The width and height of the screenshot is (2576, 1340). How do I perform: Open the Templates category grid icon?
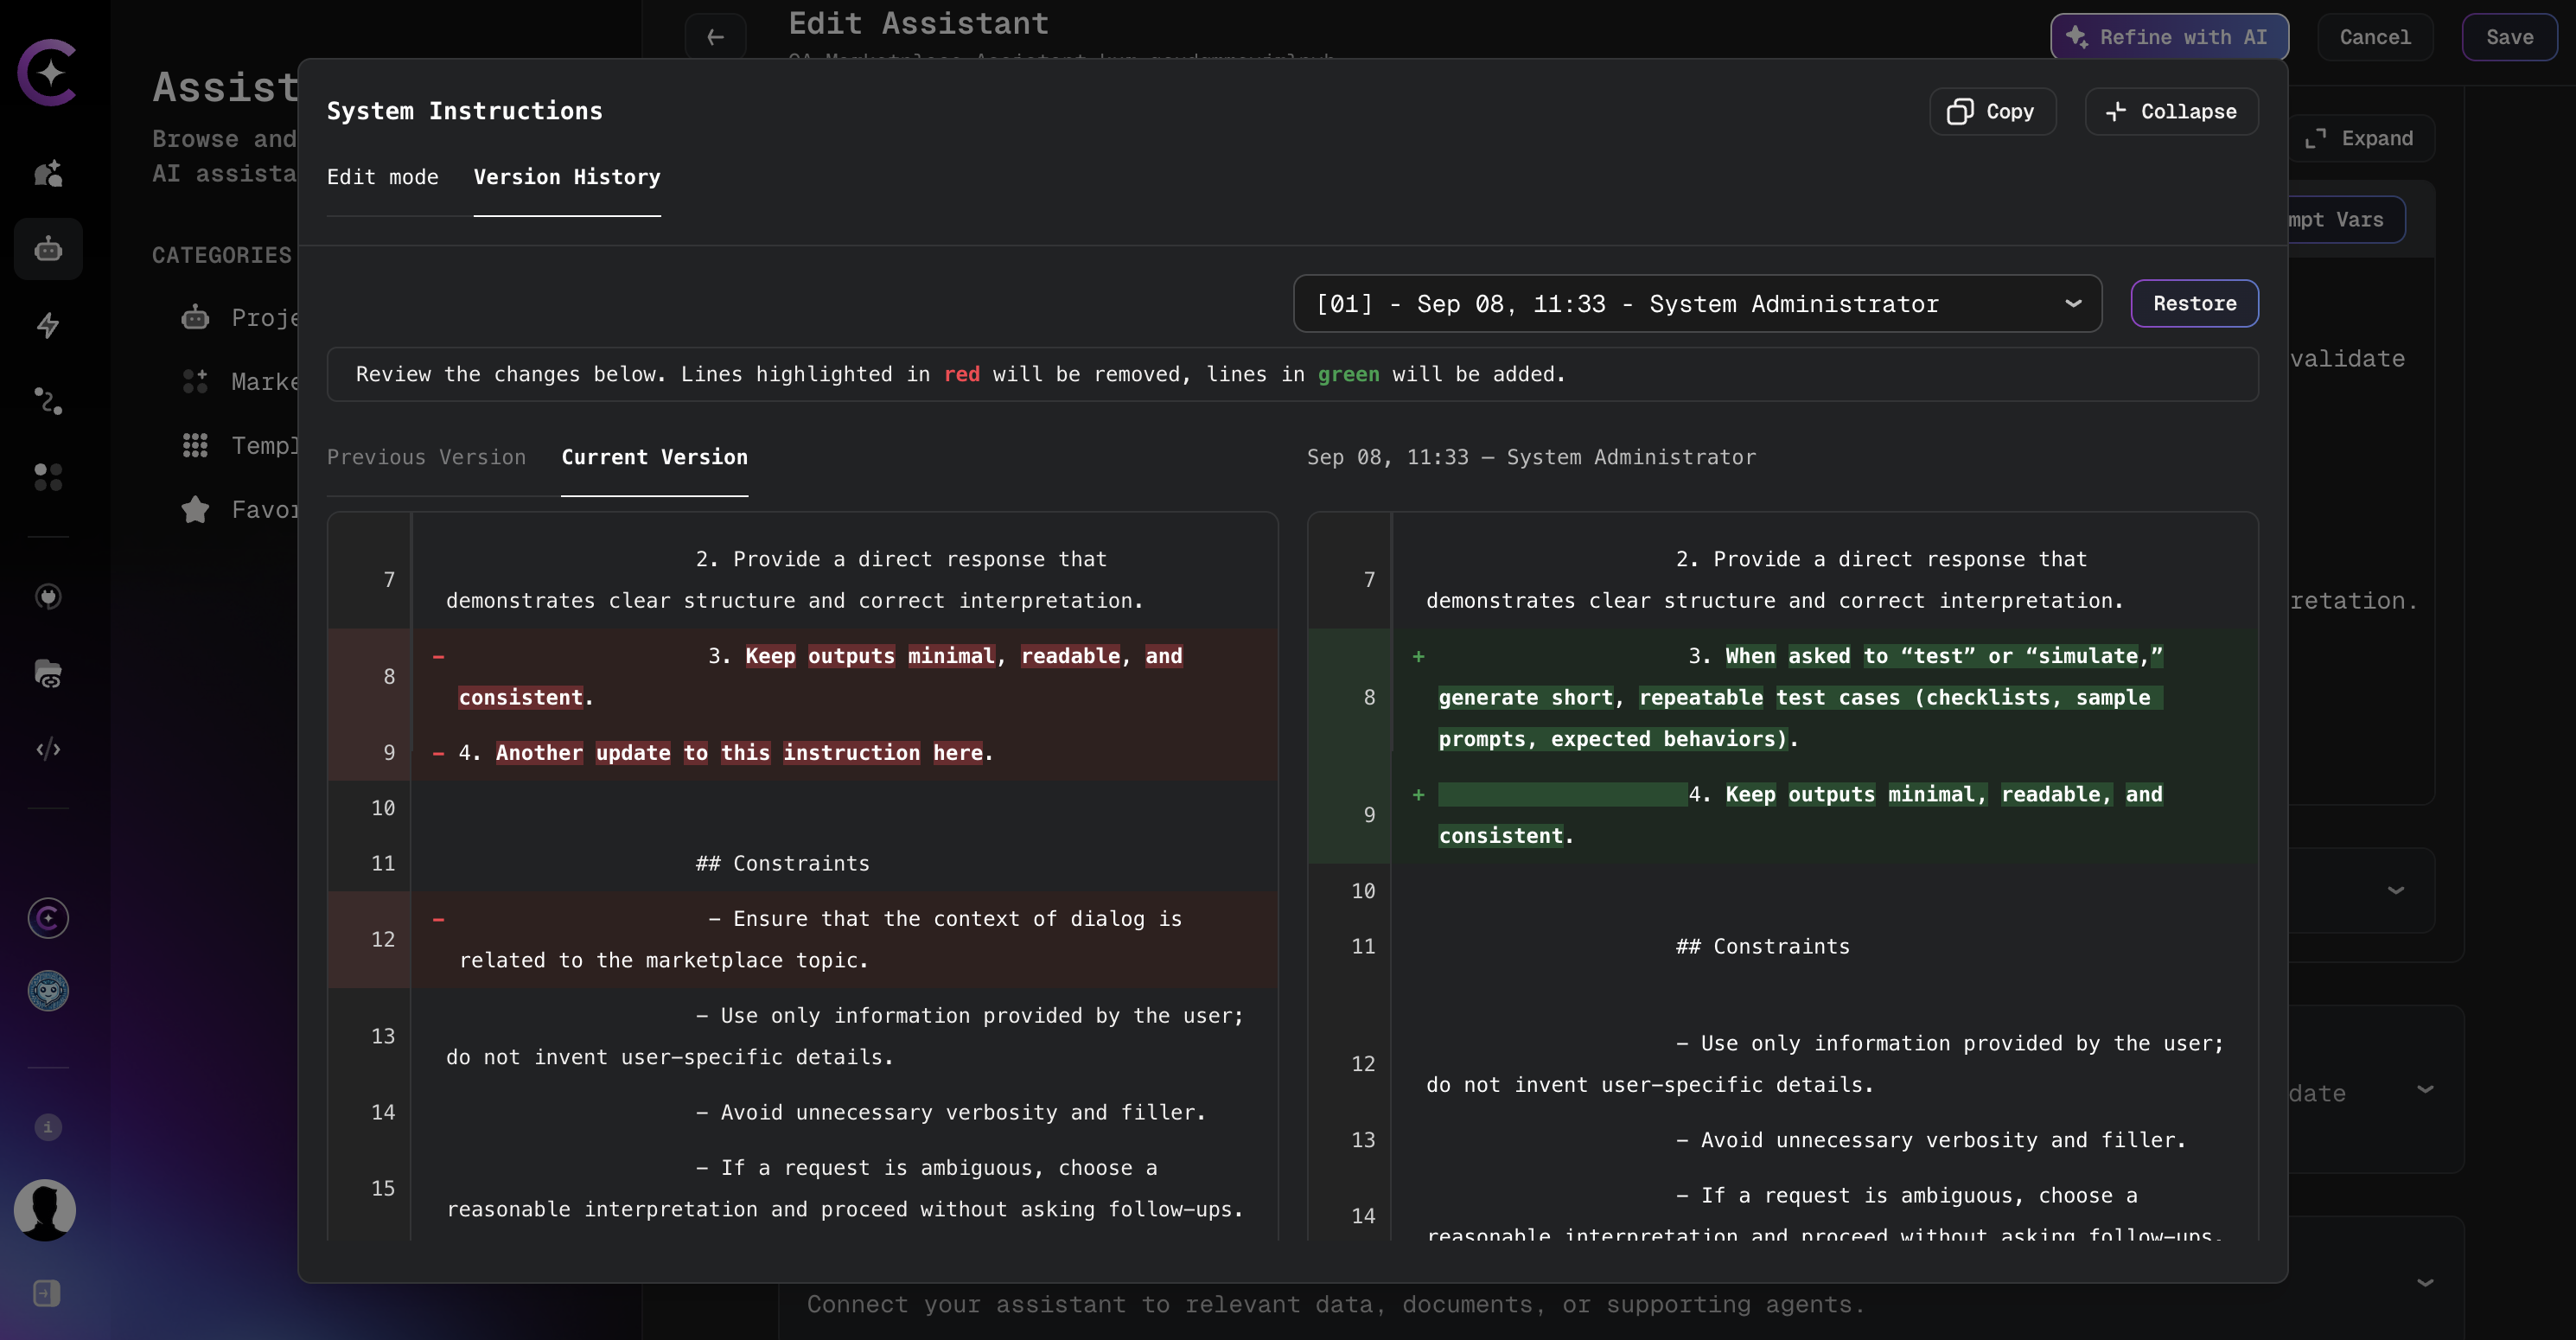coord(195,446)
